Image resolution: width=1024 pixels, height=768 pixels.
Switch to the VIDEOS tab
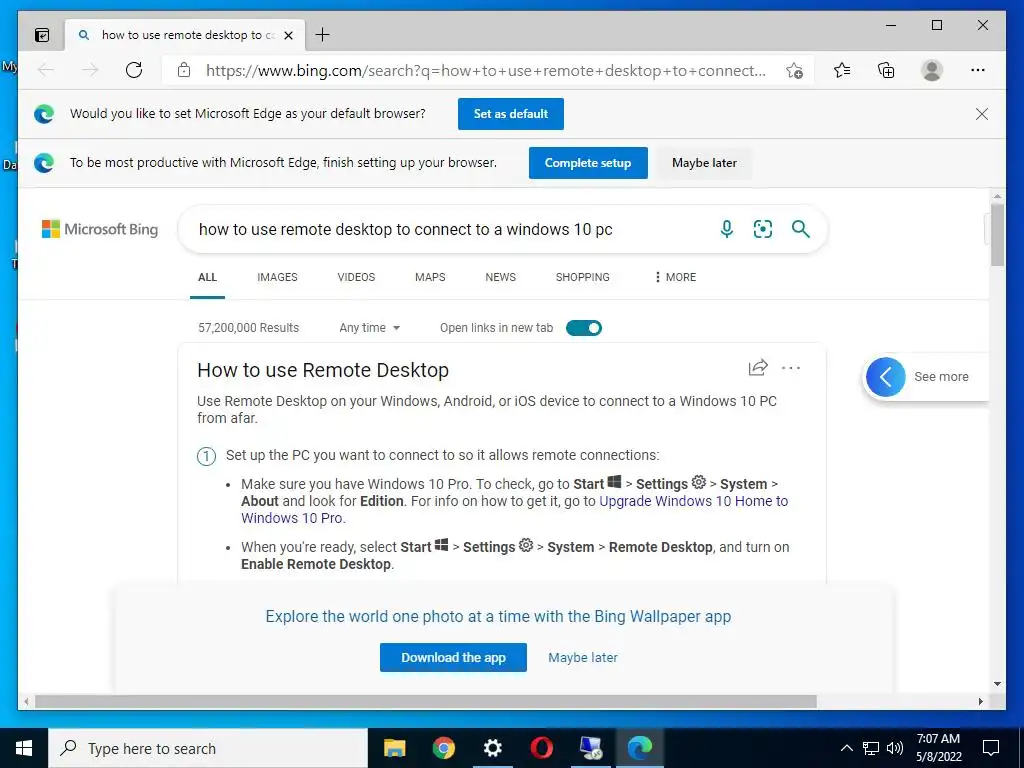click(356, 277)
